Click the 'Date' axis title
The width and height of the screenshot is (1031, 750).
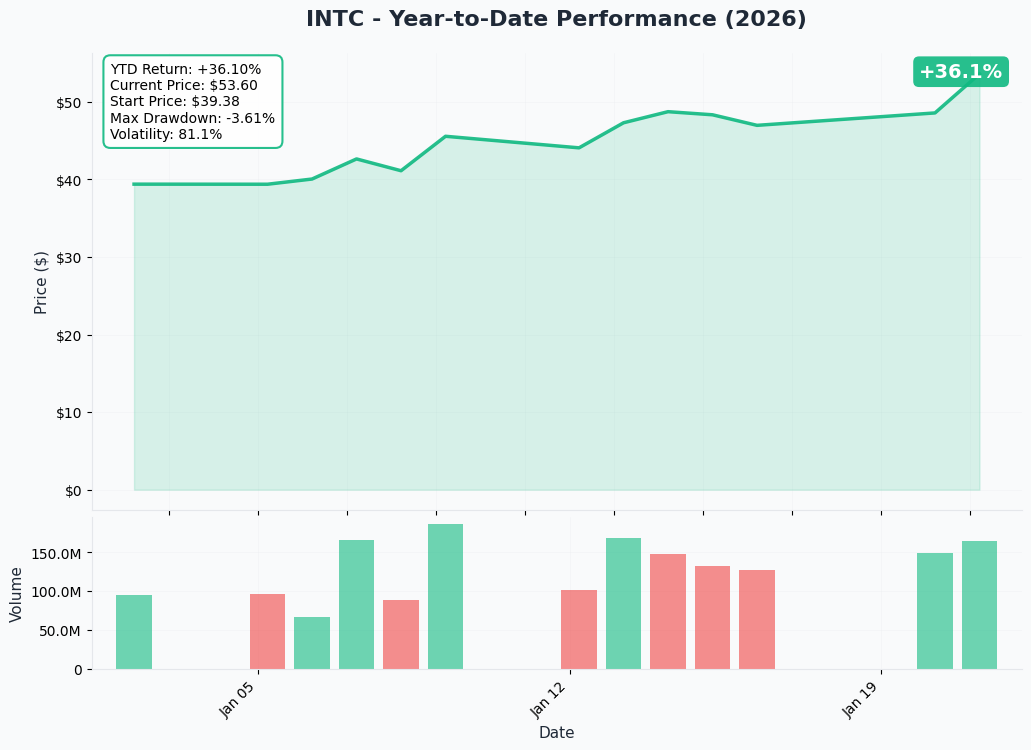556,732
